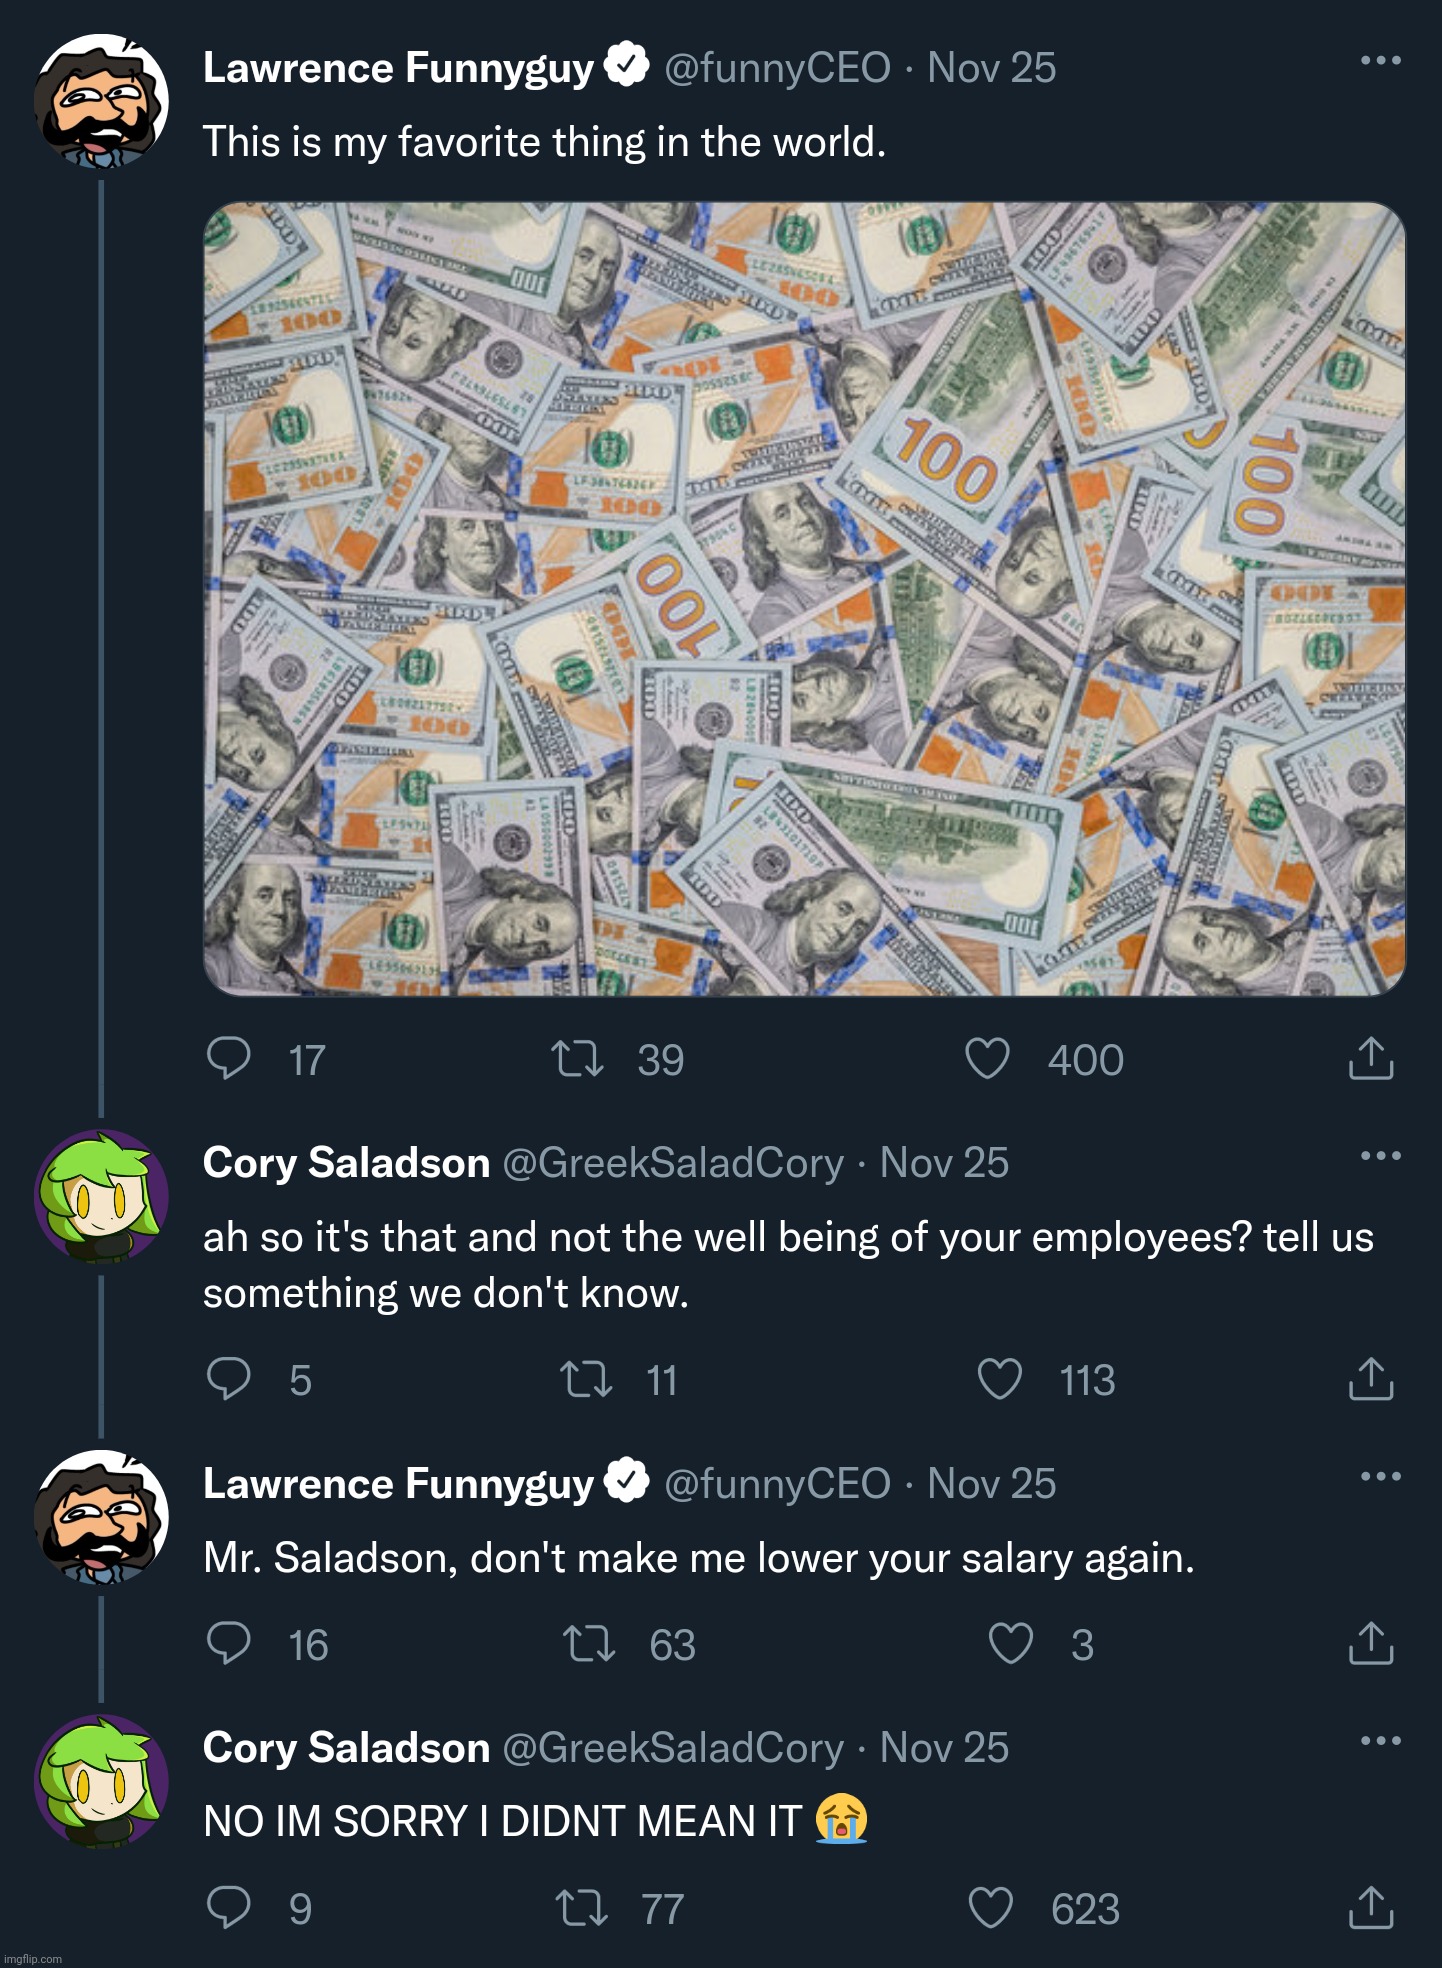The width and height of the screenshot is (1442, 1968).
Task: Open @GreekSaladCory handle in last tweet
Action: tap(673, 1748)
